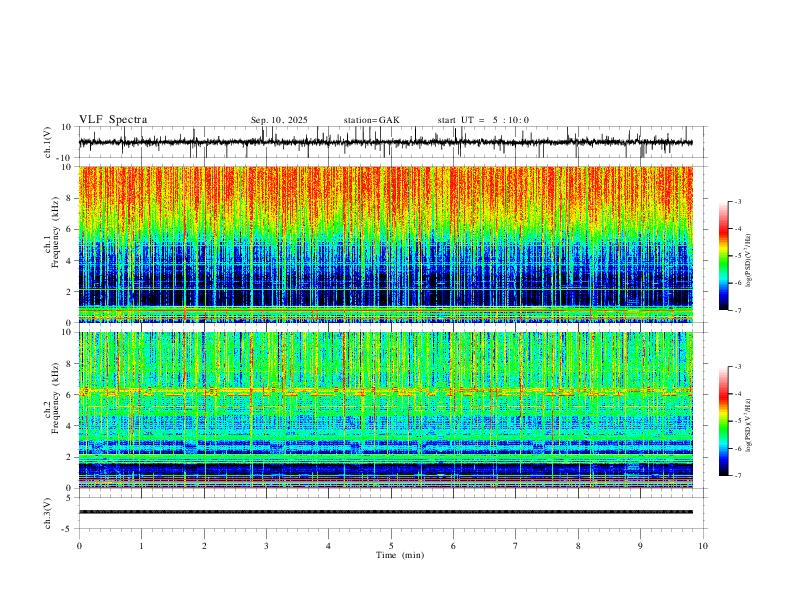
Task: Click the "9" tick label on Time axis
Action: 640,546
